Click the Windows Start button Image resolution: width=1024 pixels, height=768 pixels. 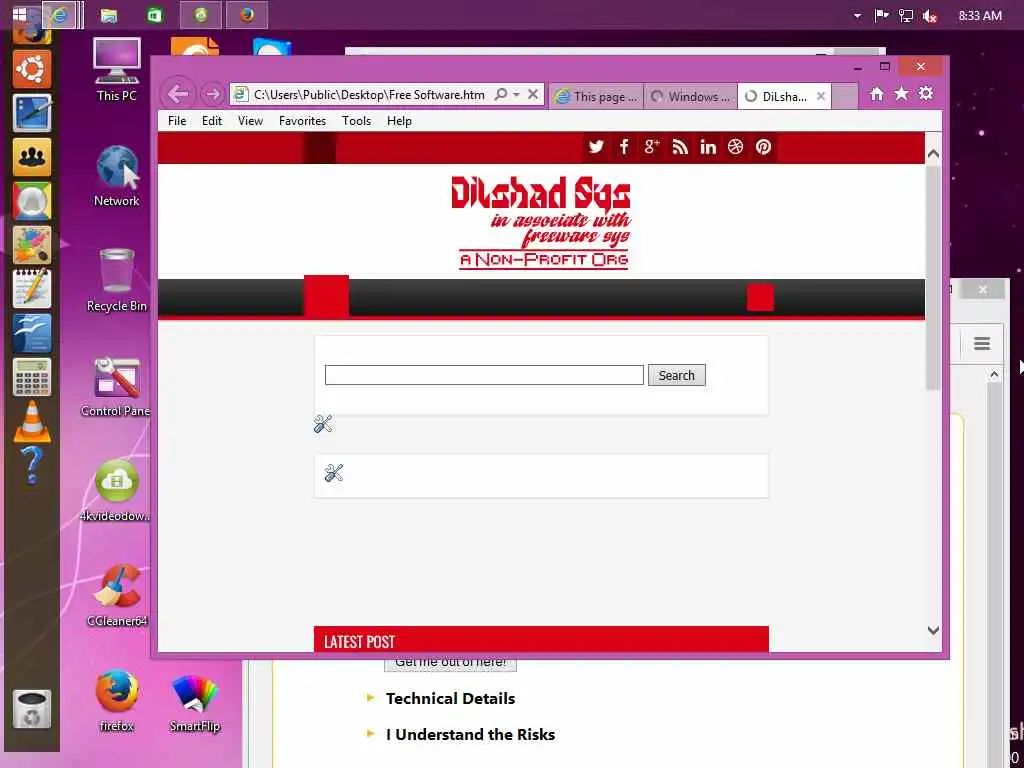(x=20, y=14)
